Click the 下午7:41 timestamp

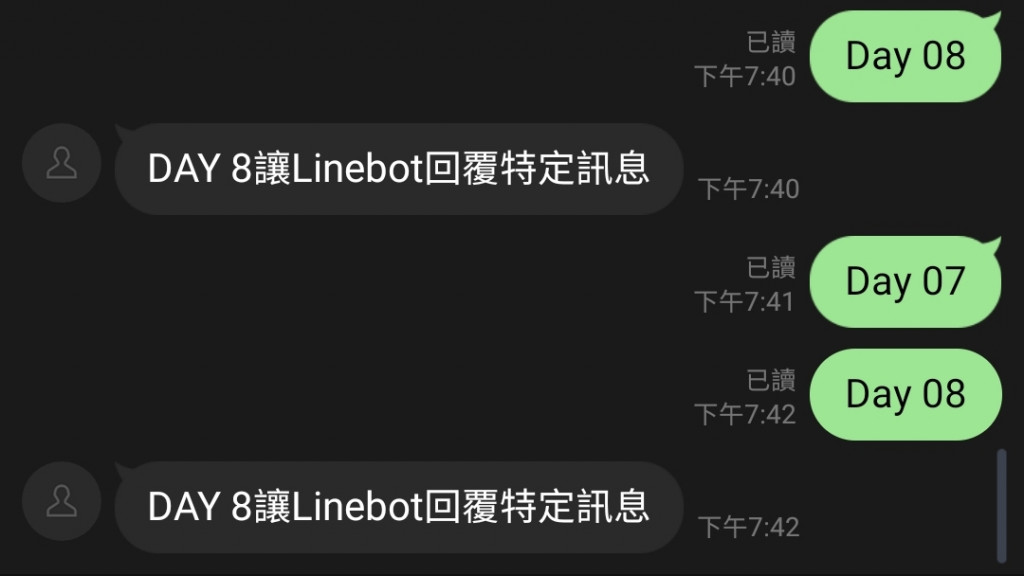745,302
